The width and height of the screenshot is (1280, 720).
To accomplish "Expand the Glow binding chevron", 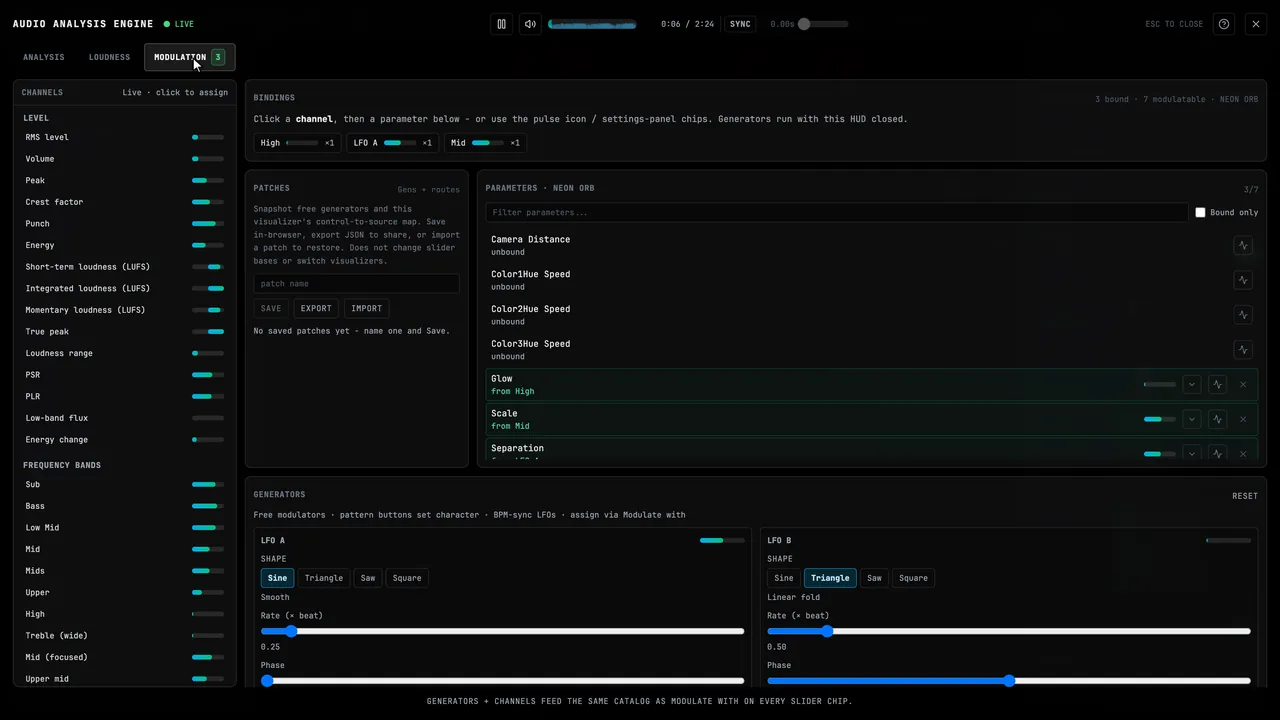I will (1191, 384).
